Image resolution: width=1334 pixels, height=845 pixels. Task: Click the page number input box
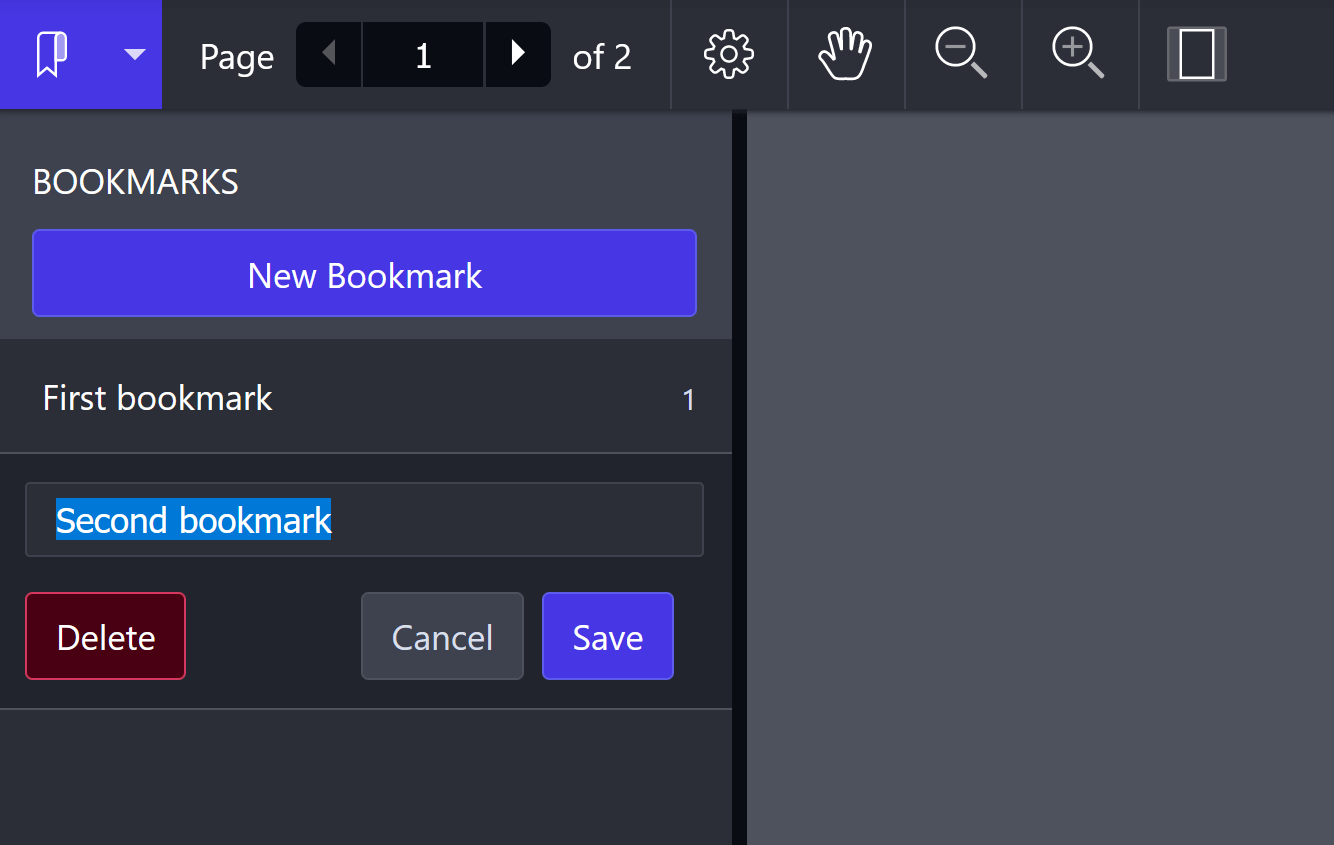pos(422,54)
